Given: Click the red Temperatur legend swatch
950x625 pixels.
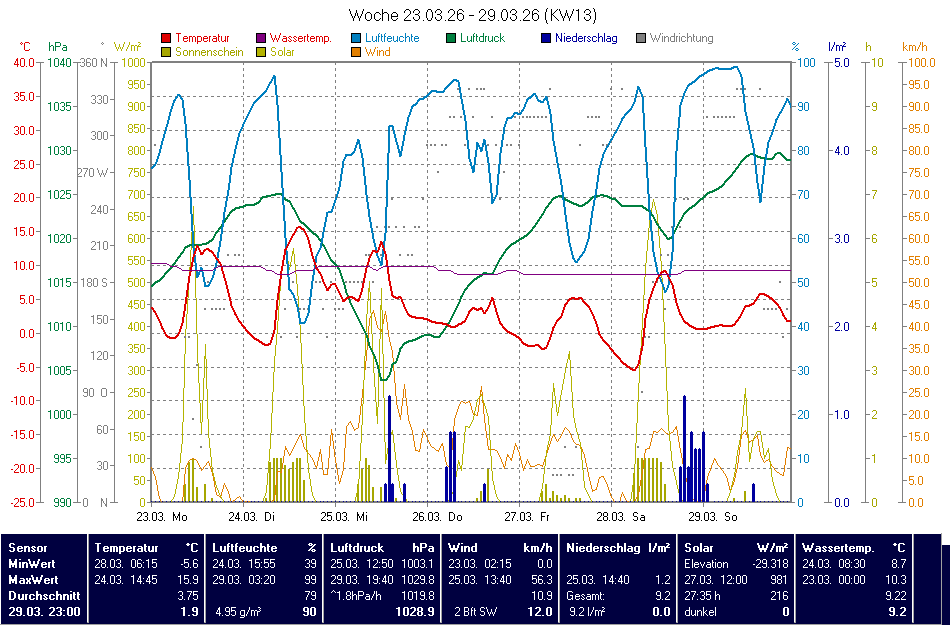Looking at the screenshot, I should (166, 39).
